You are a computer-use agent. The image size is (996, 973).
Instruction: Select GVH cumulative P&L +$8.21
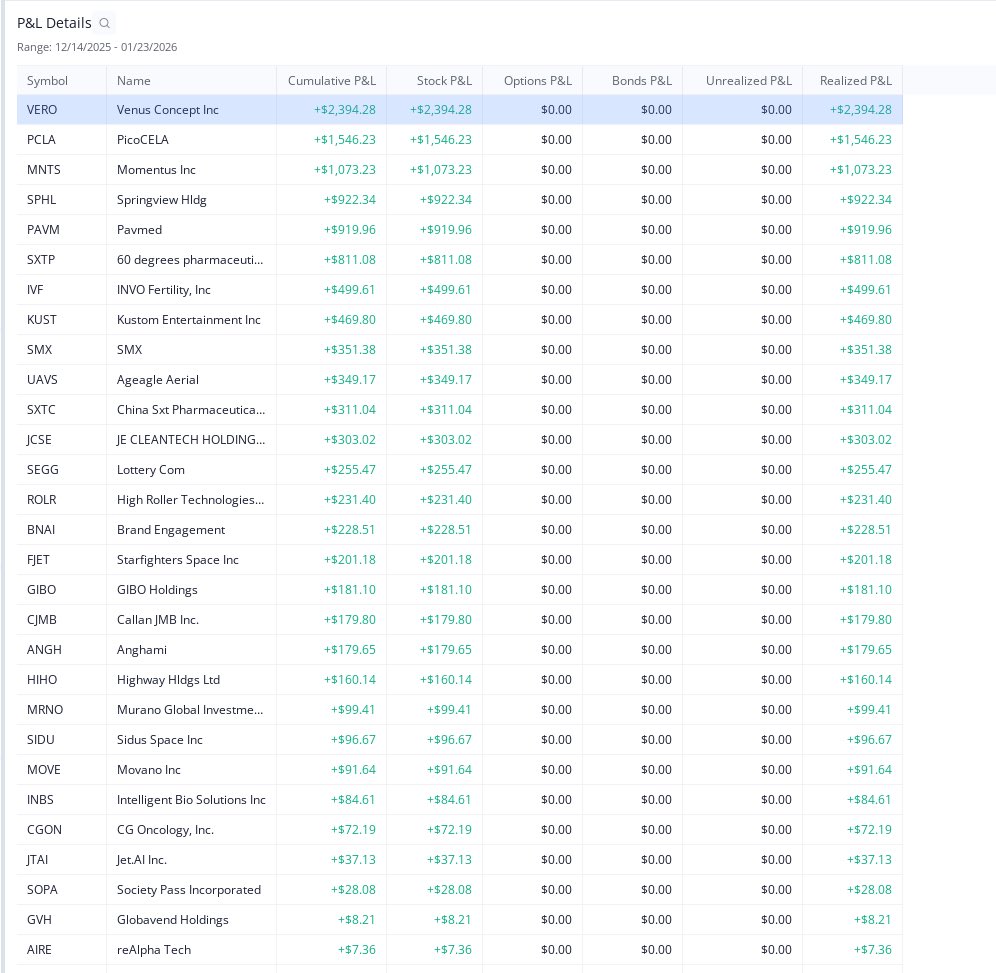pos(356,920)
